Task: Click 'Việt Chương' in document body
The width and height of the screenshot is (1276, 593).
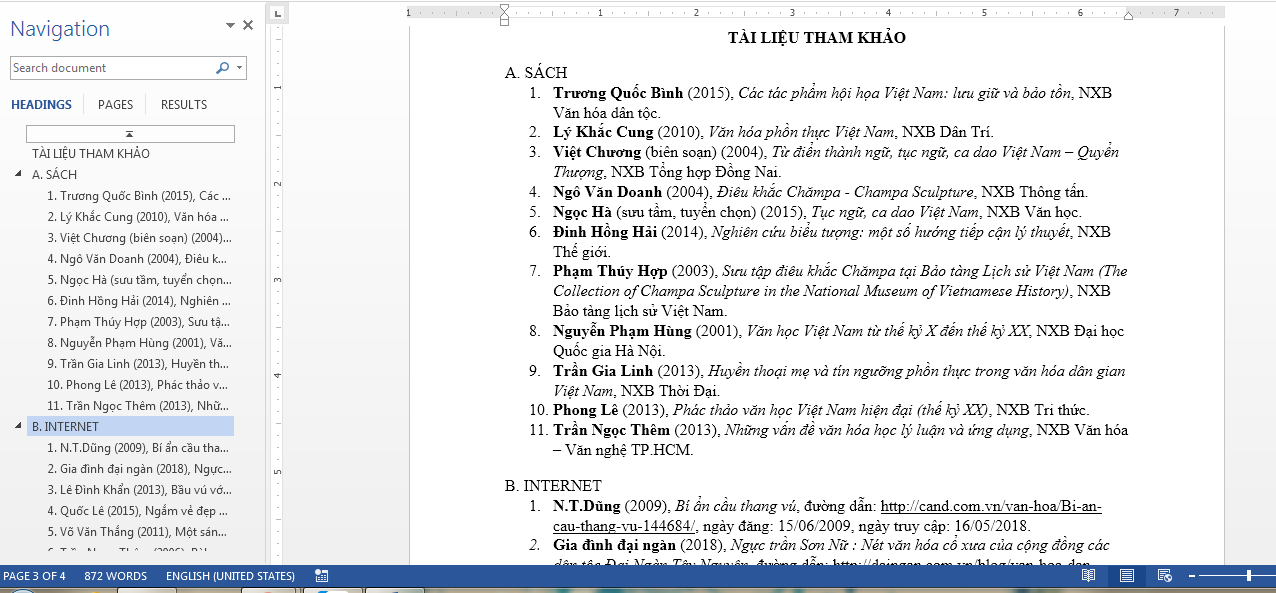Action: click(597, 152)
